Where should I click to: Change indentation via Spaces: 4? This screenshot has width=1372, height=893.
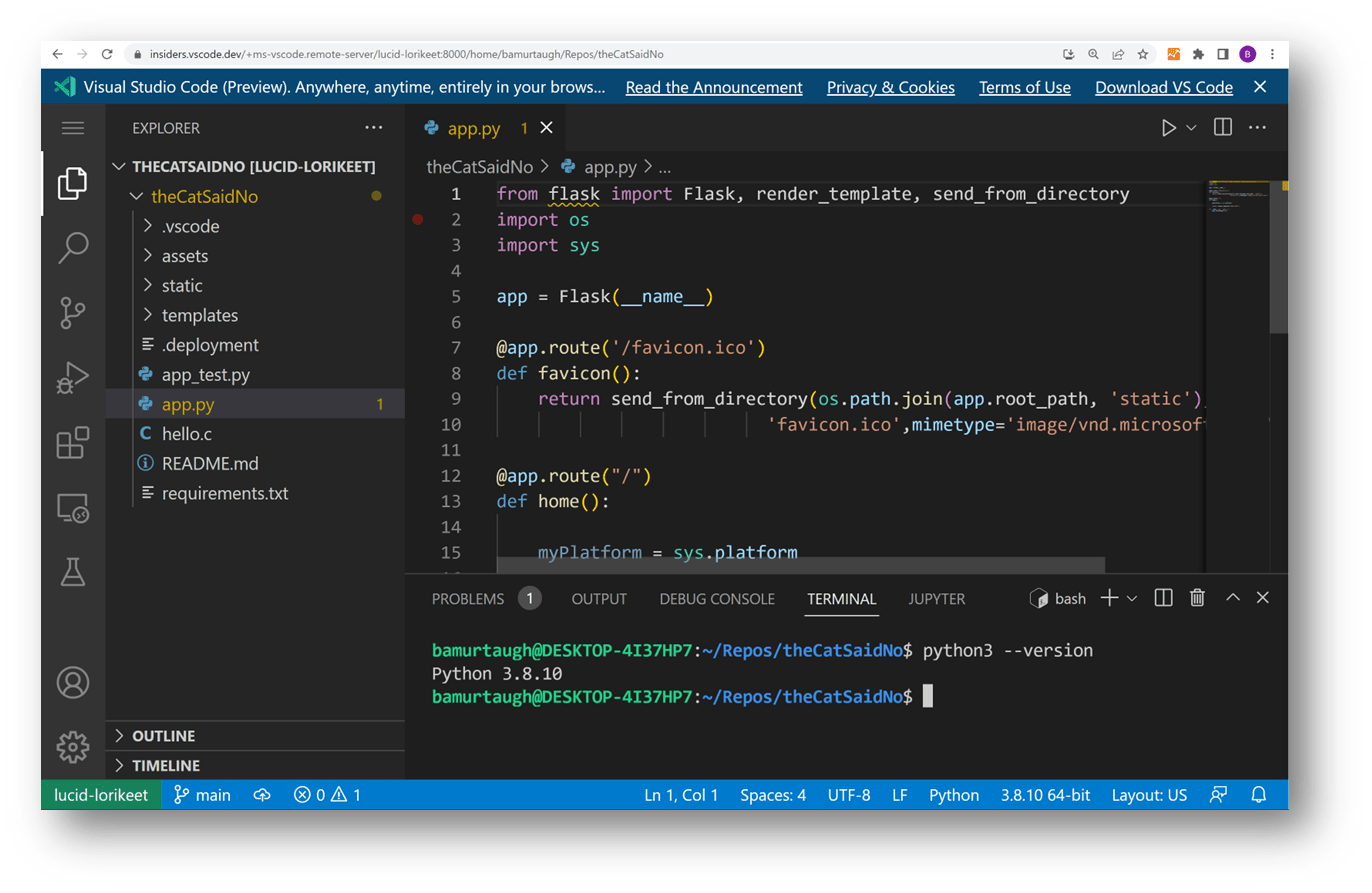(x=773, y=795)
